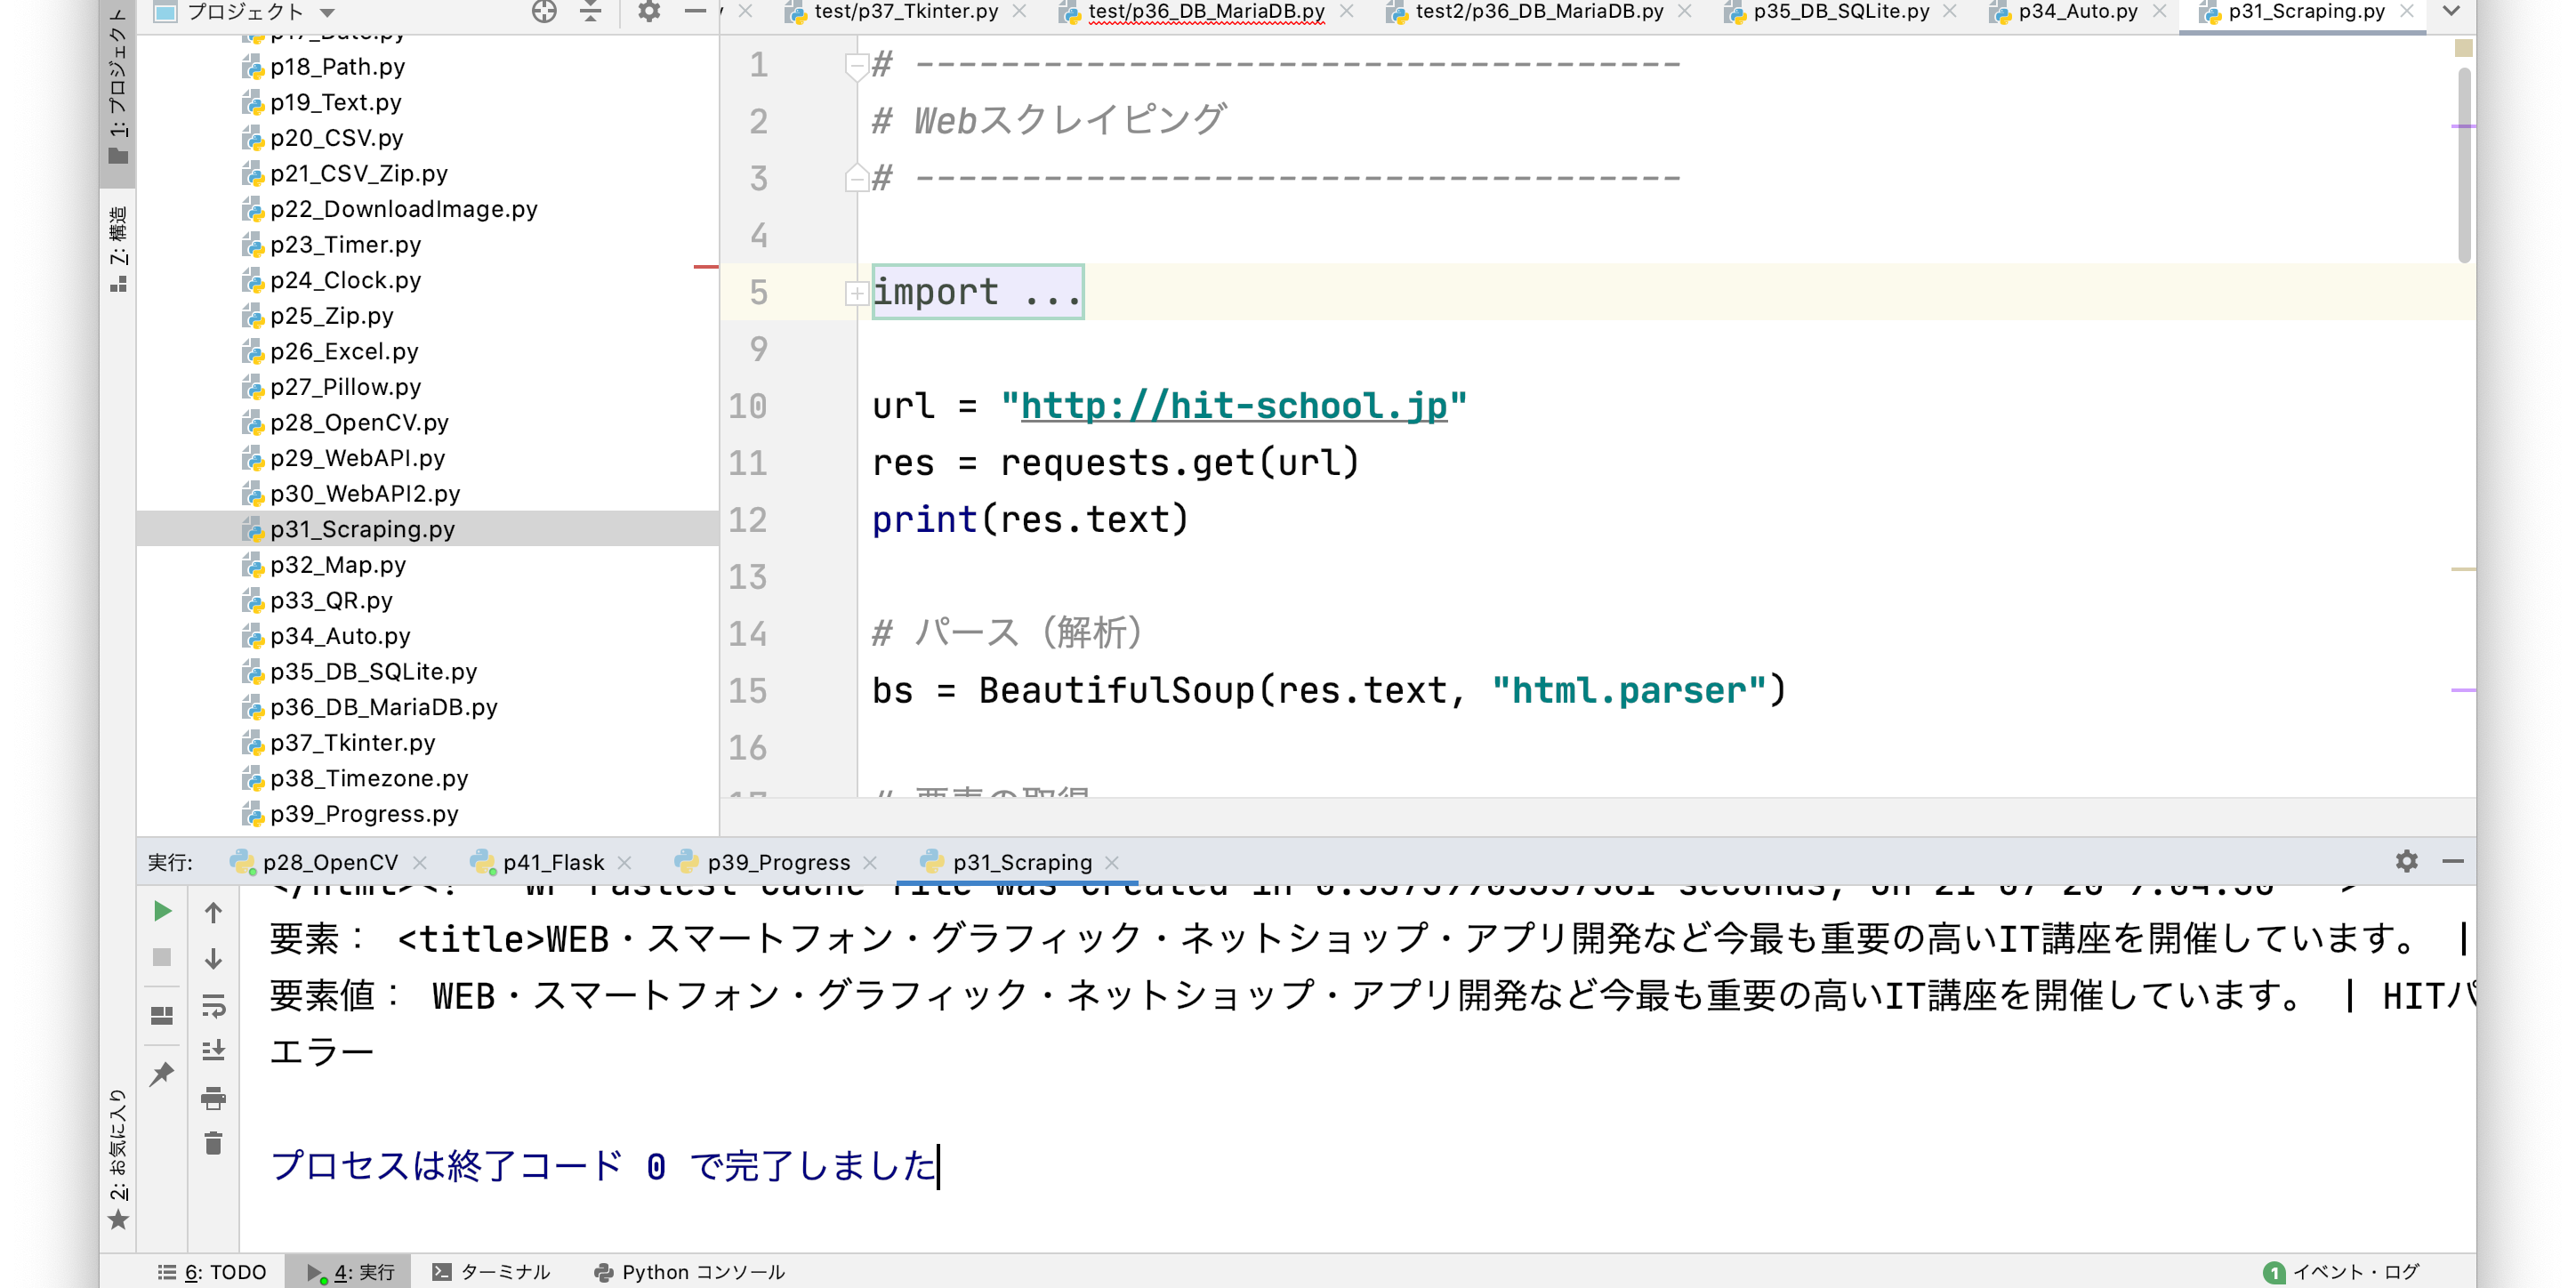The image size is (2576, 1288).
Task: Open p32_Map.py in project tree
Action: [338, 565]
